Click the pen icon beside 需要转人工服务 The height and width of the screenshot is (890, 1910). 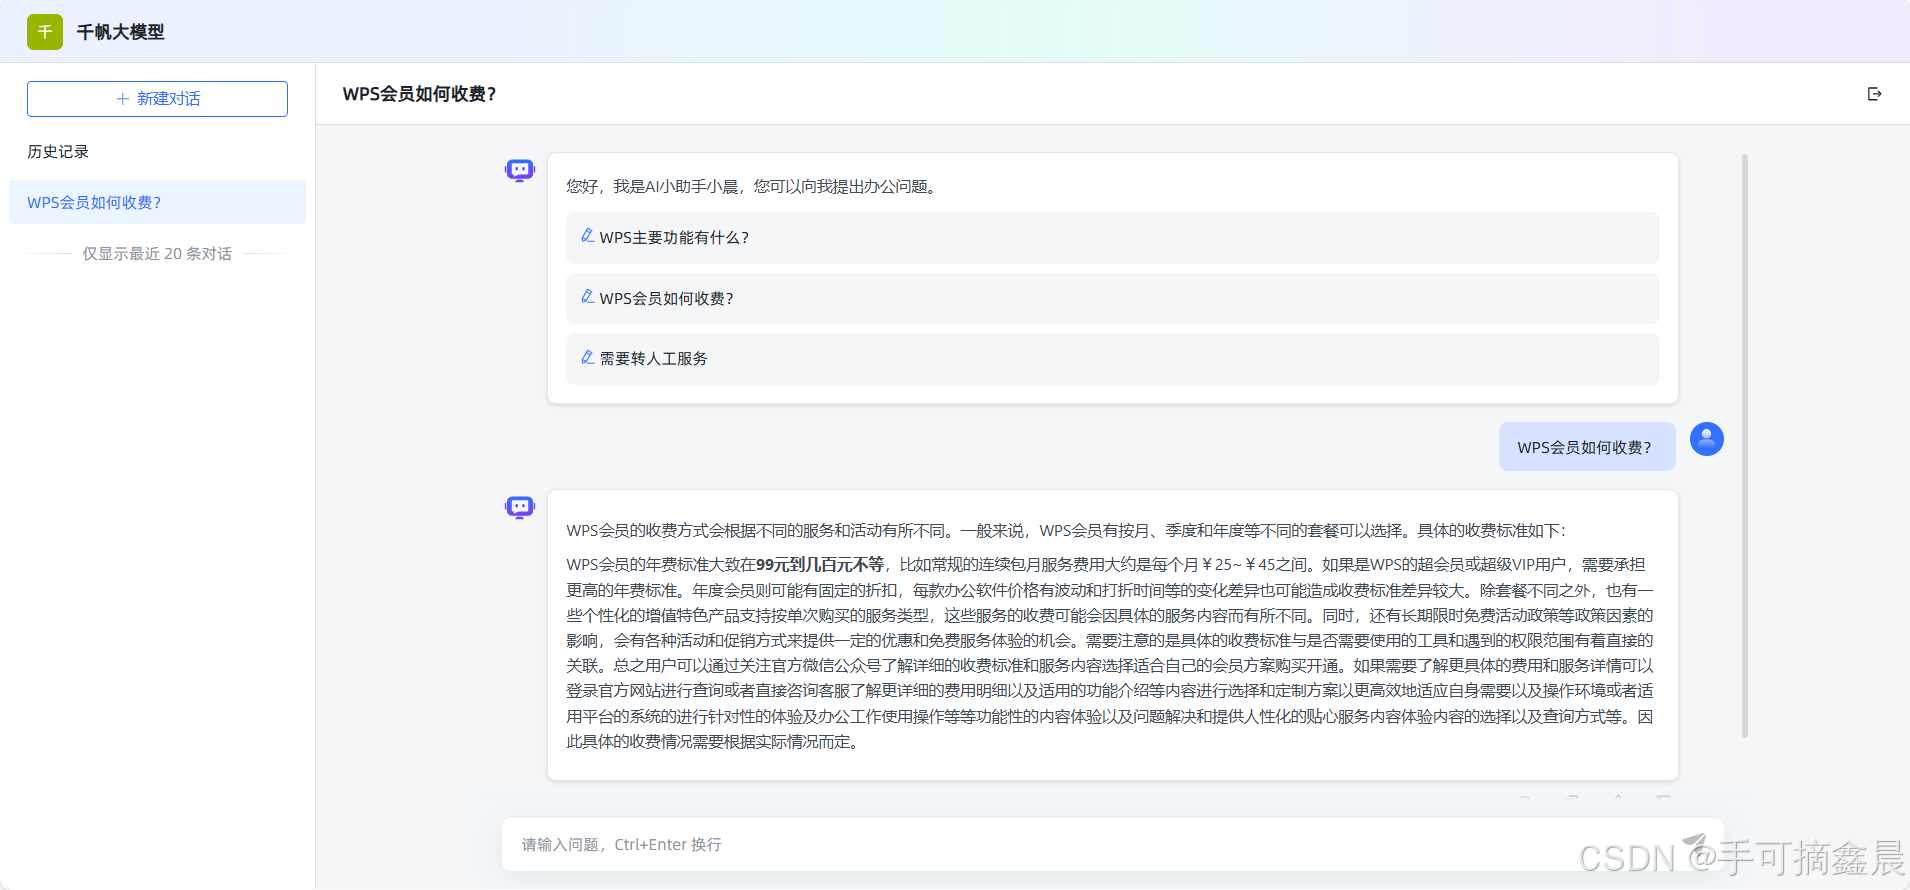588,357
